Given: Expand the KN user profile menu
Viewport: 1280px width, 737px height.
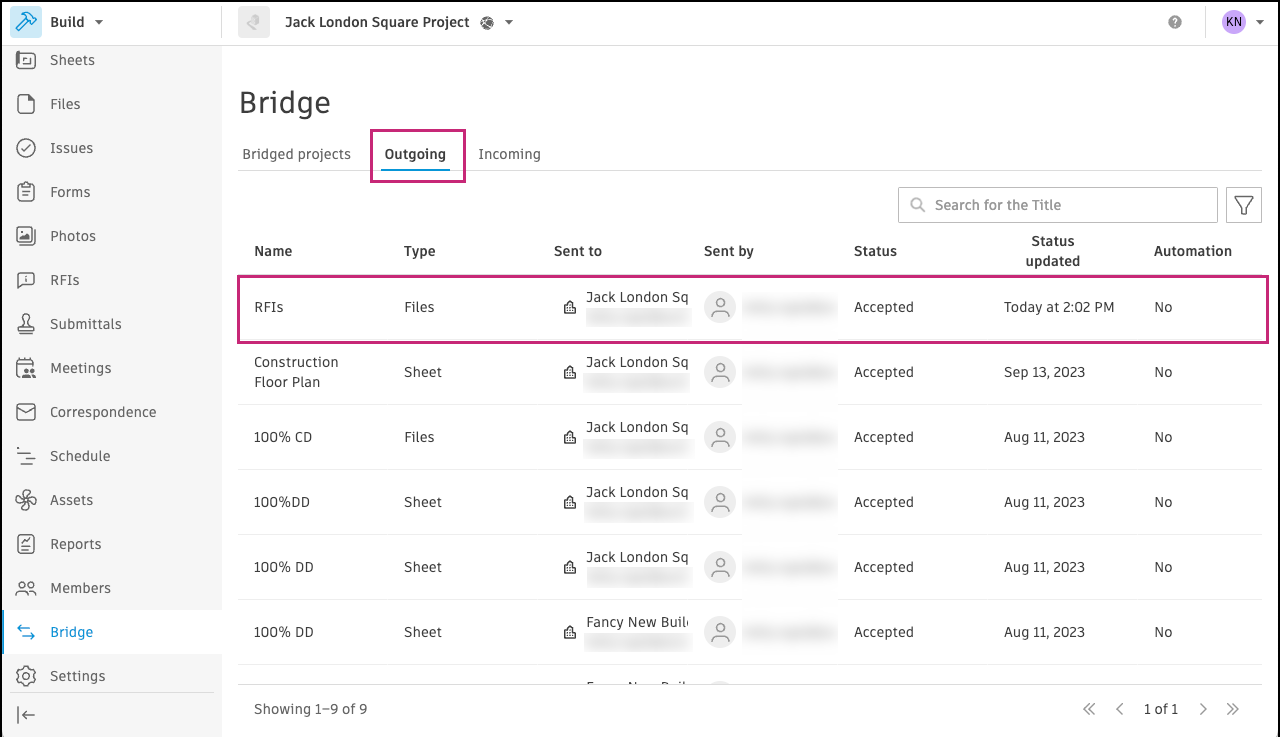Looking at the screenshot, I should click(x=1243, y=22).
